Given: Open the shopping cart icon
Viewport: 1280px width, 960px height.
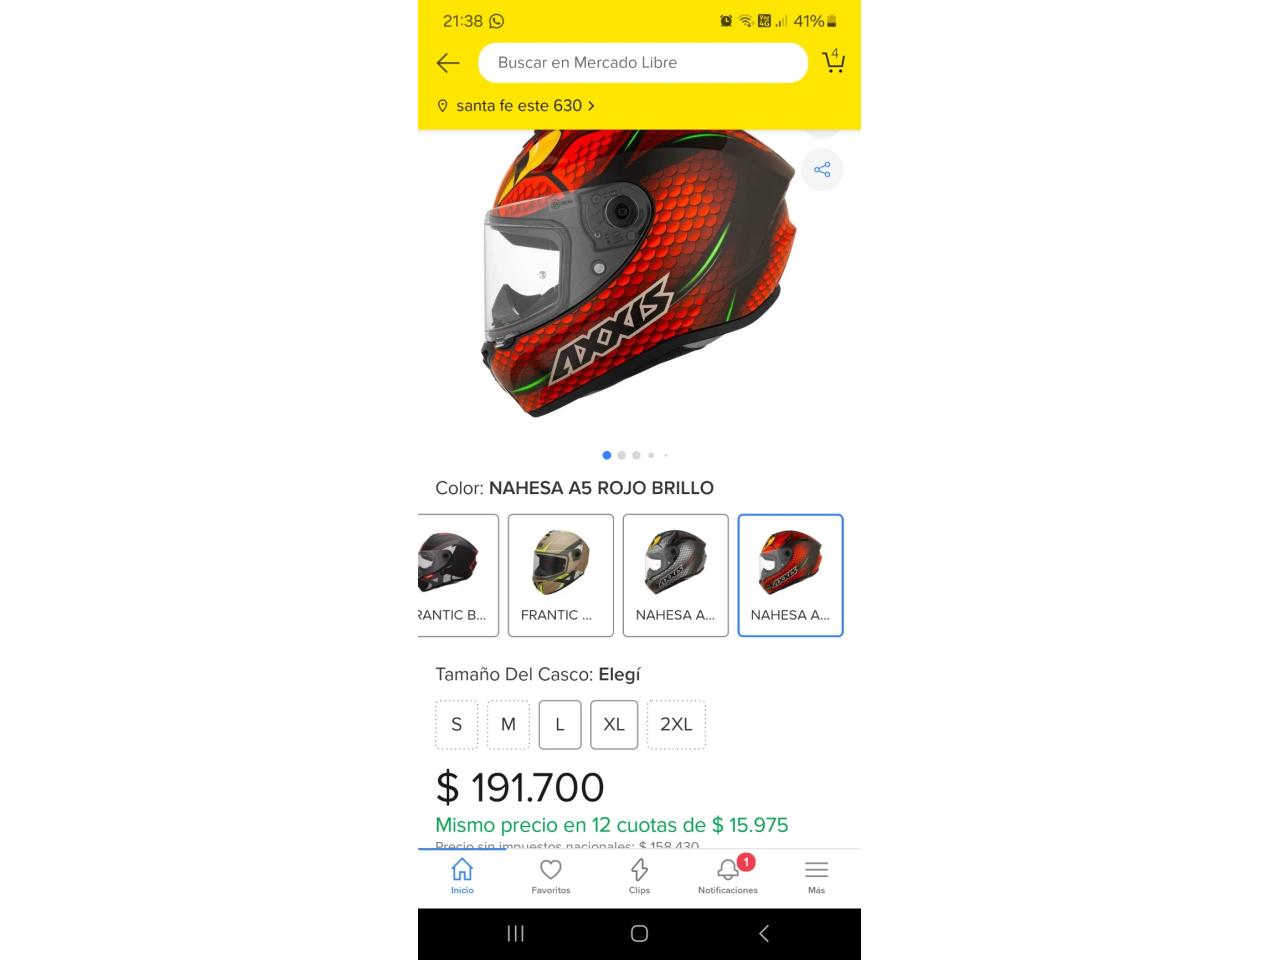Looking at the screenshot, I should click(833, 61).
